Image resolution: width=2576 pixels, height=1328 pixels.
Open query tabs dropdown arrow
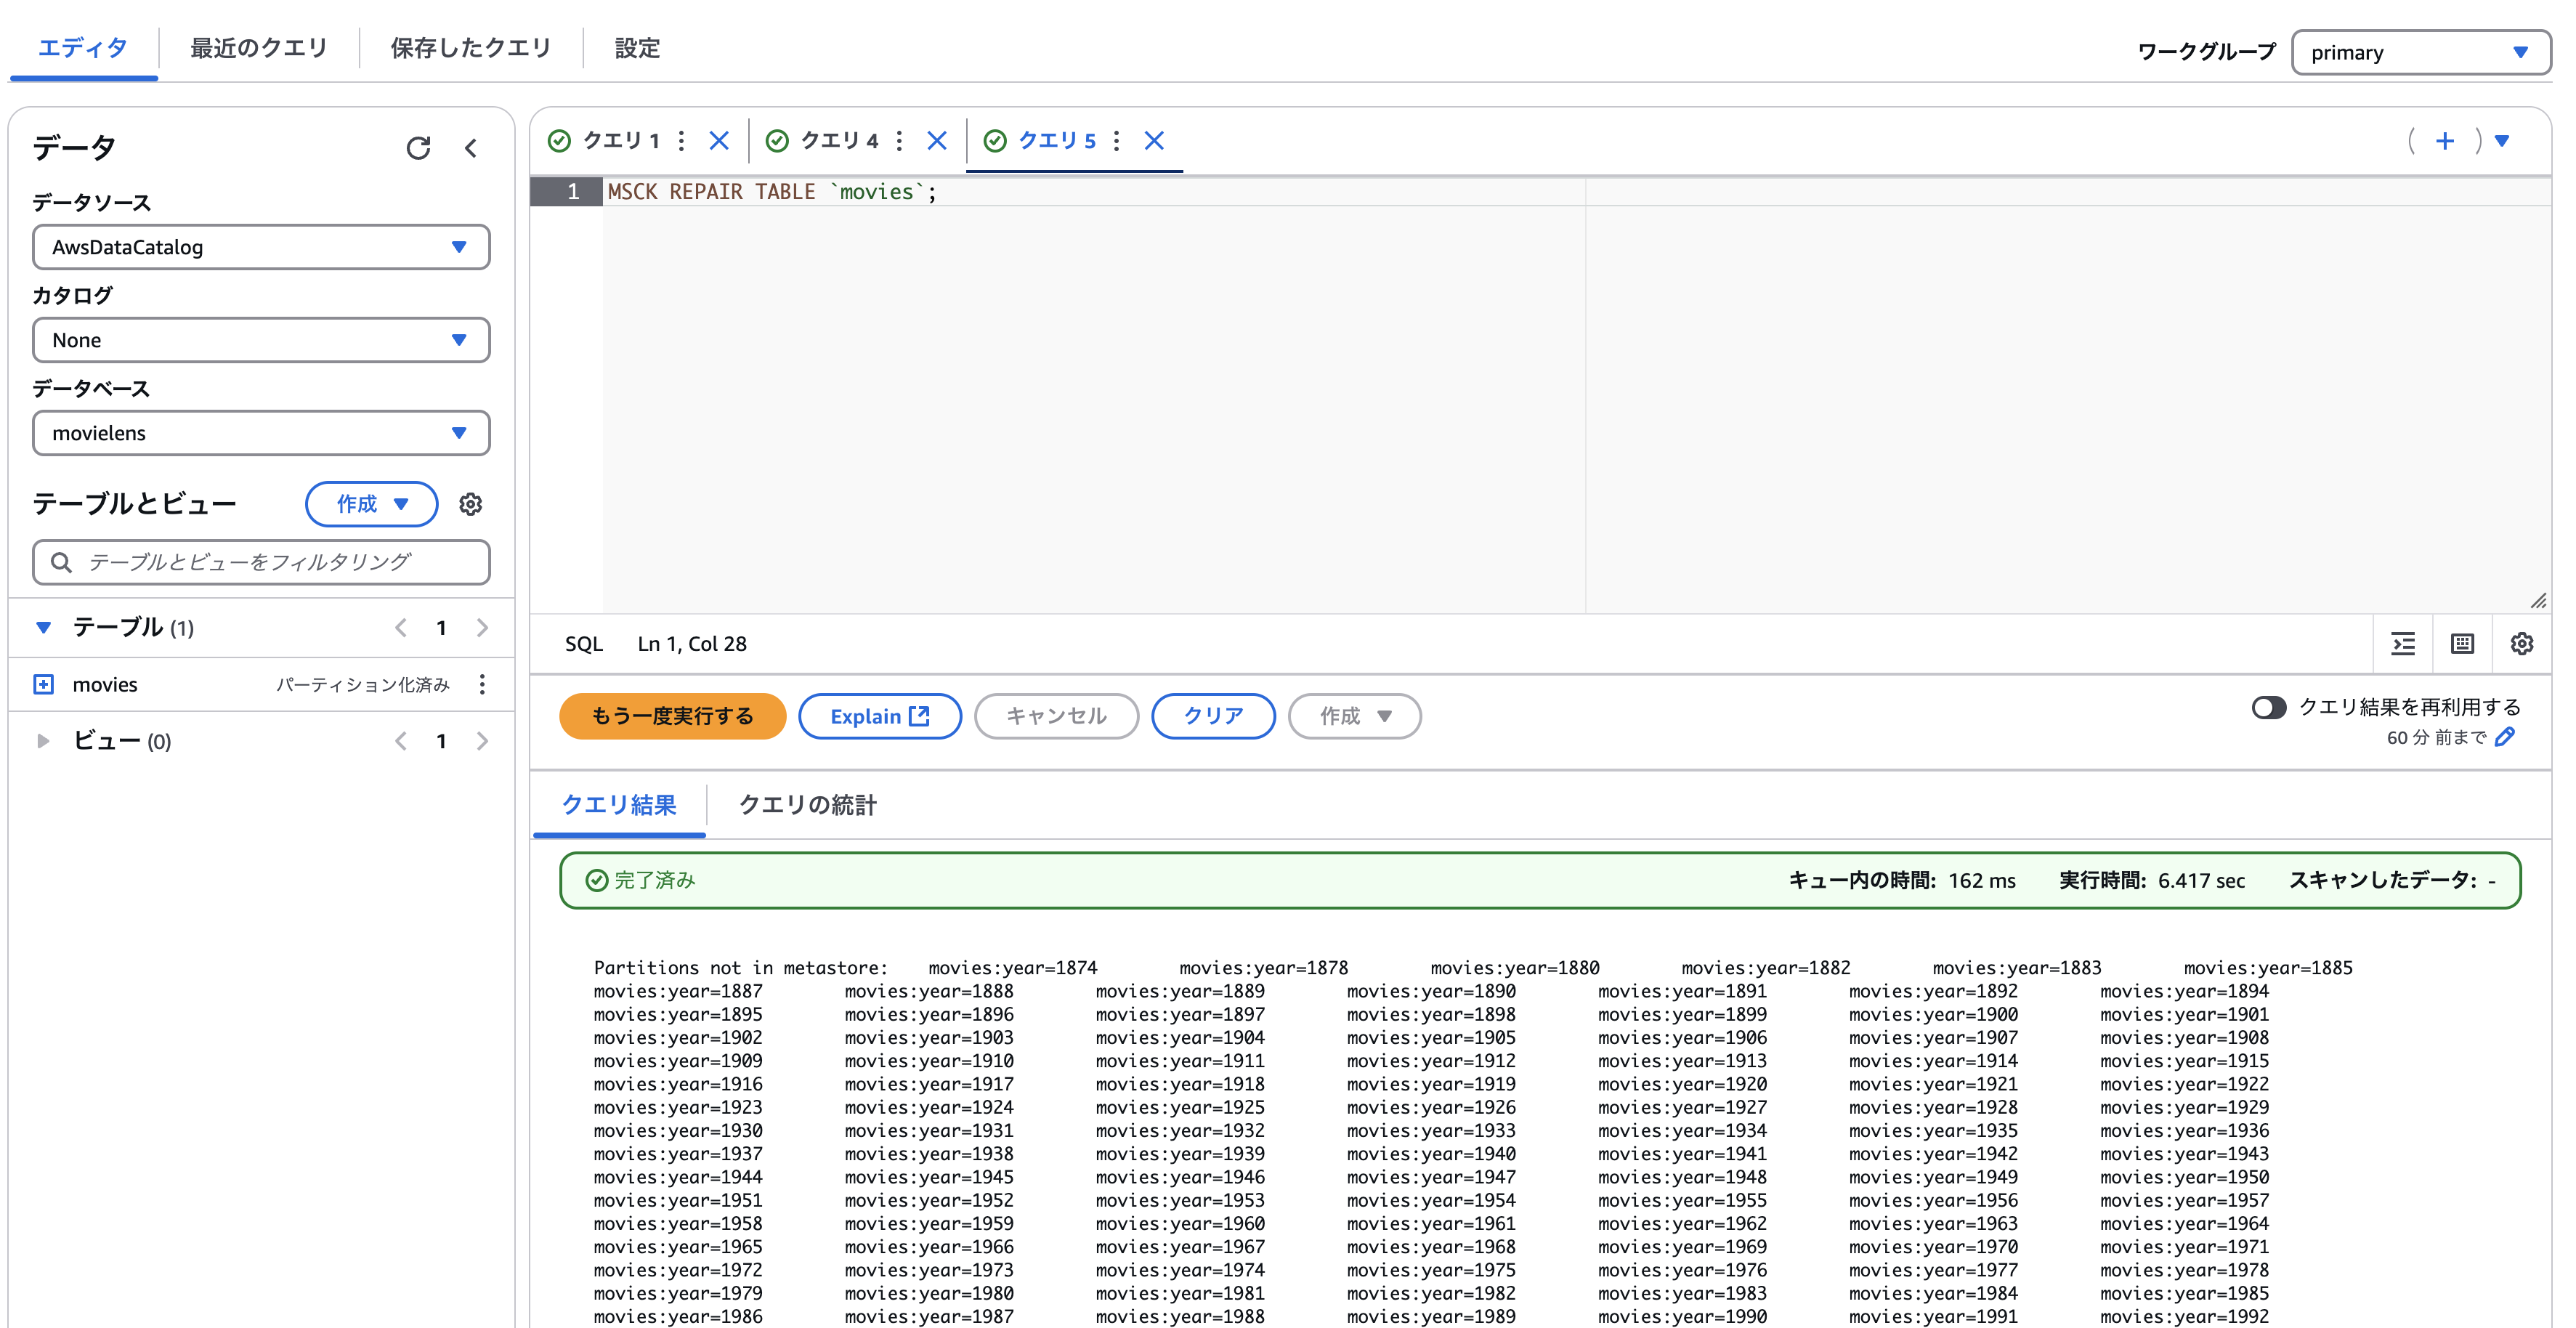tap(2503, 141)
